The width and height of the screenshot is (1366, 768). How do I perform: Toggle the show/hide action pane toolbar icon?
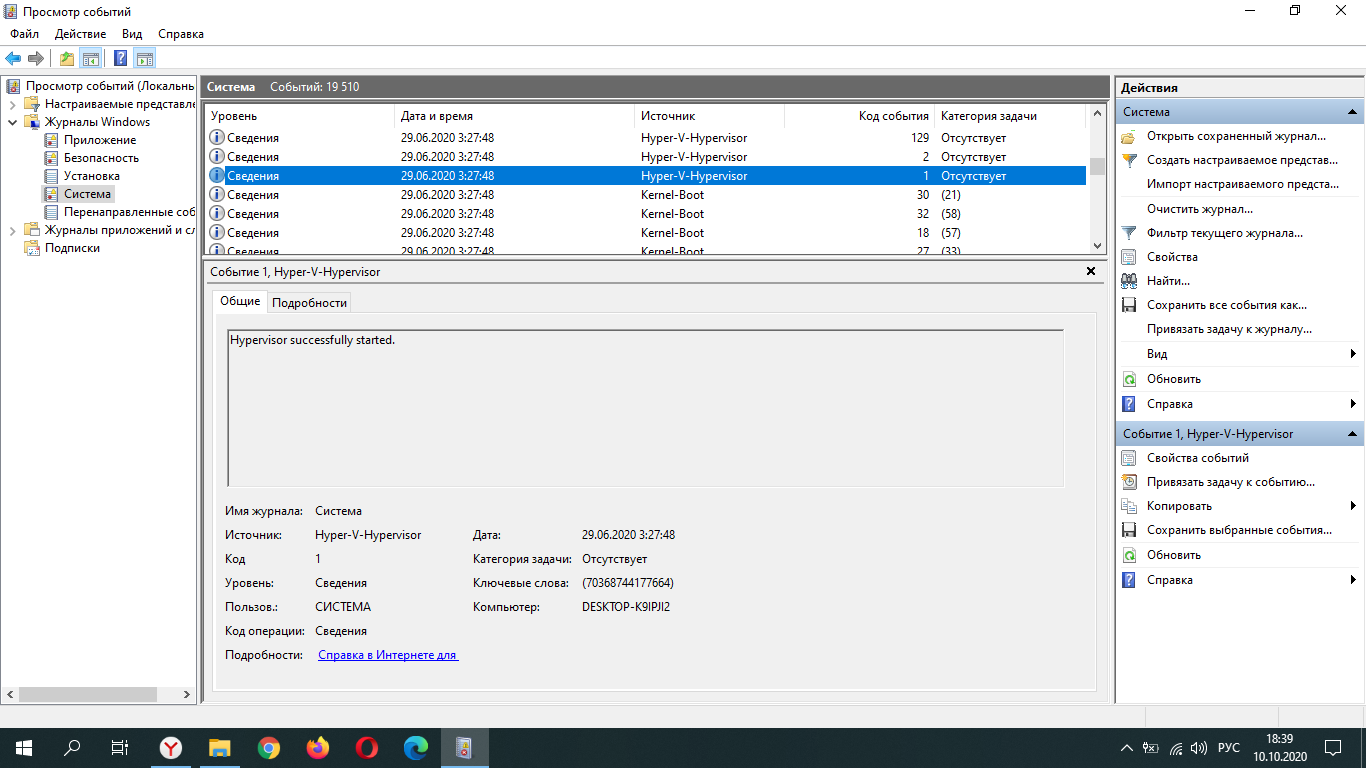[144, 58]
